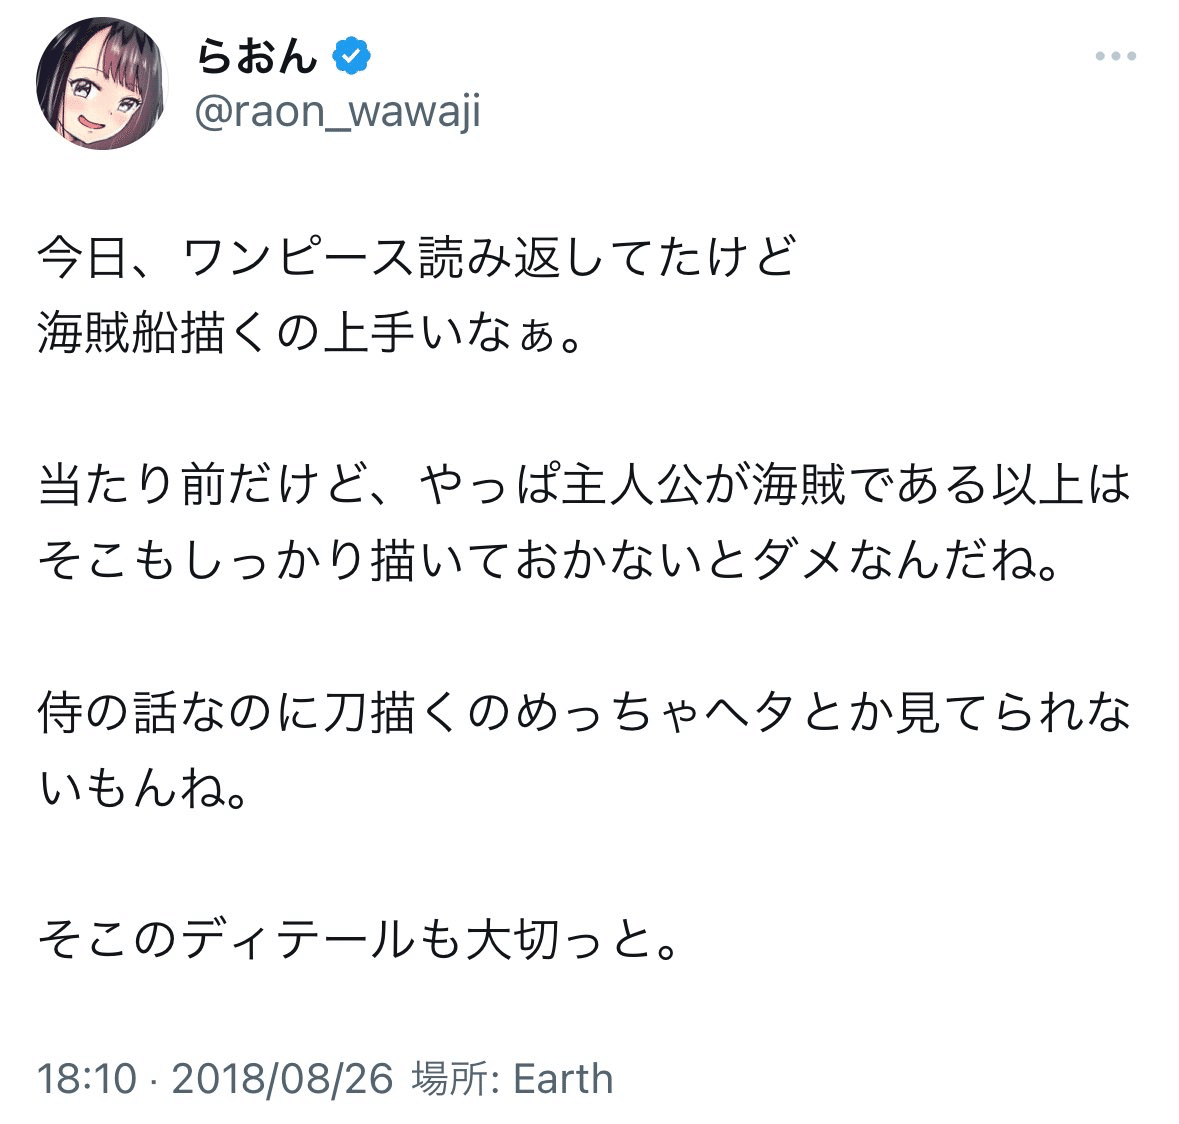Viewport: 1179px width, 1124px height.
Task: Click the line starting with そこもしっかり
Action: click(x=547, y=562)
